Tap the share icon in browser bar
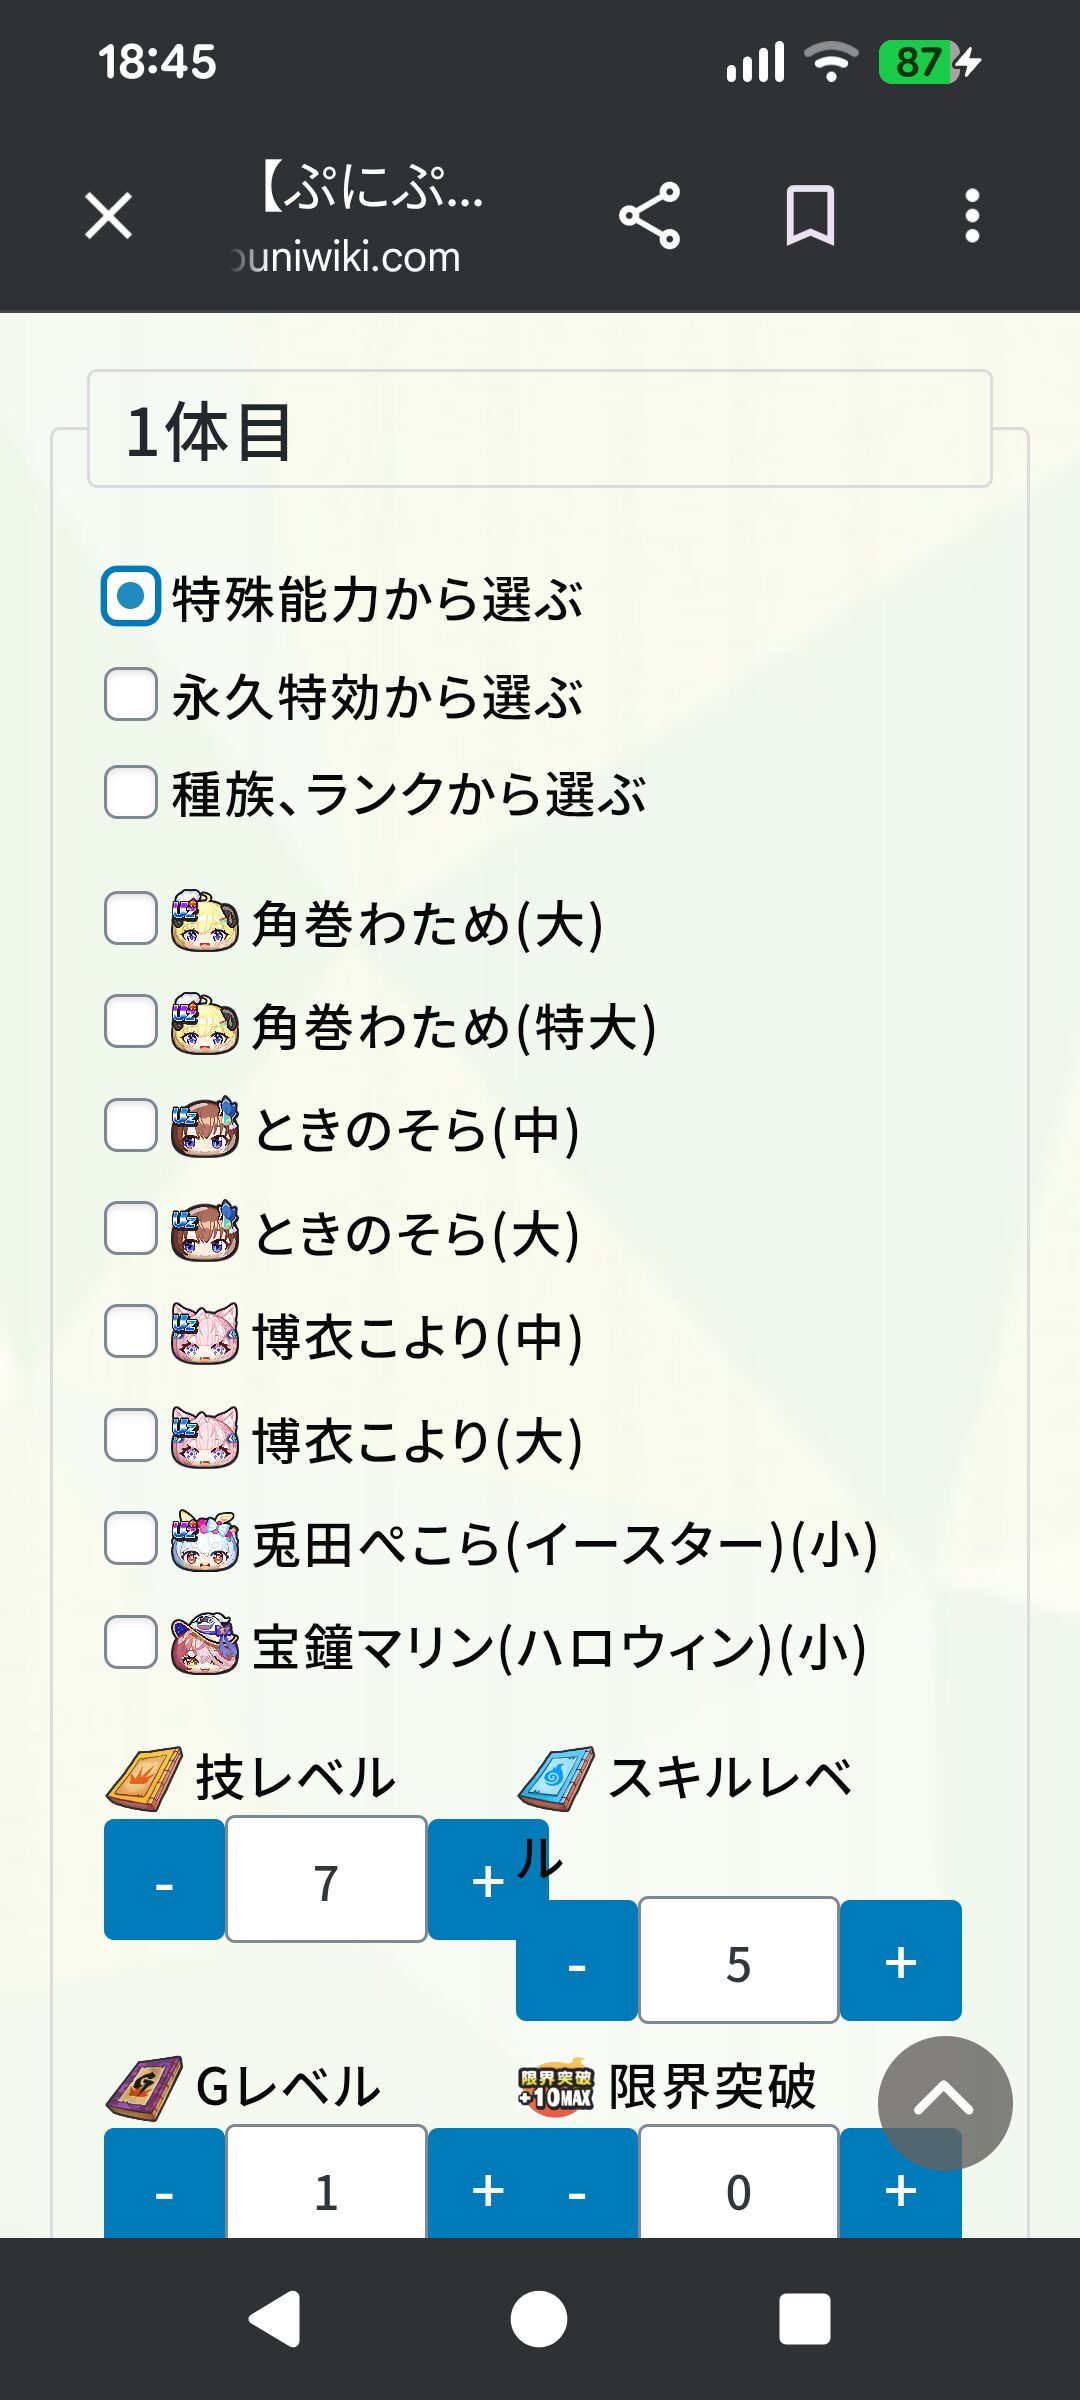Image resolution: width=1080 pixels, height=2400 pixels. pyautogui.click(x=650, y=216)
